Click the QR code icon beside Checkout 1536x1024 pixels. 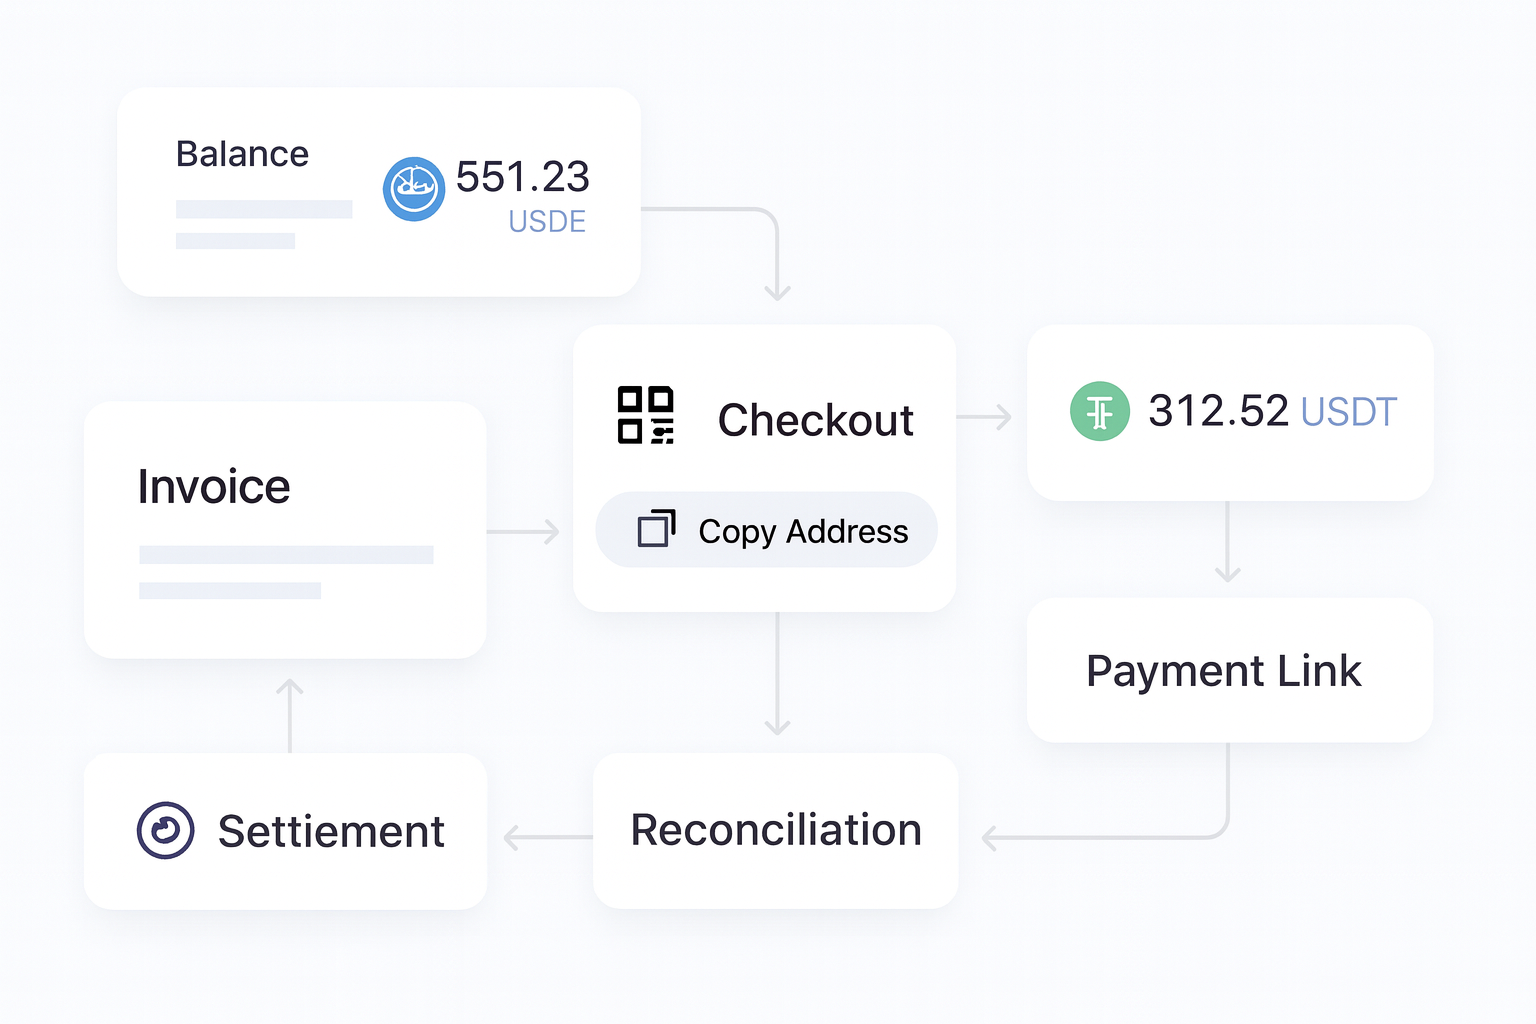point(646,415)
